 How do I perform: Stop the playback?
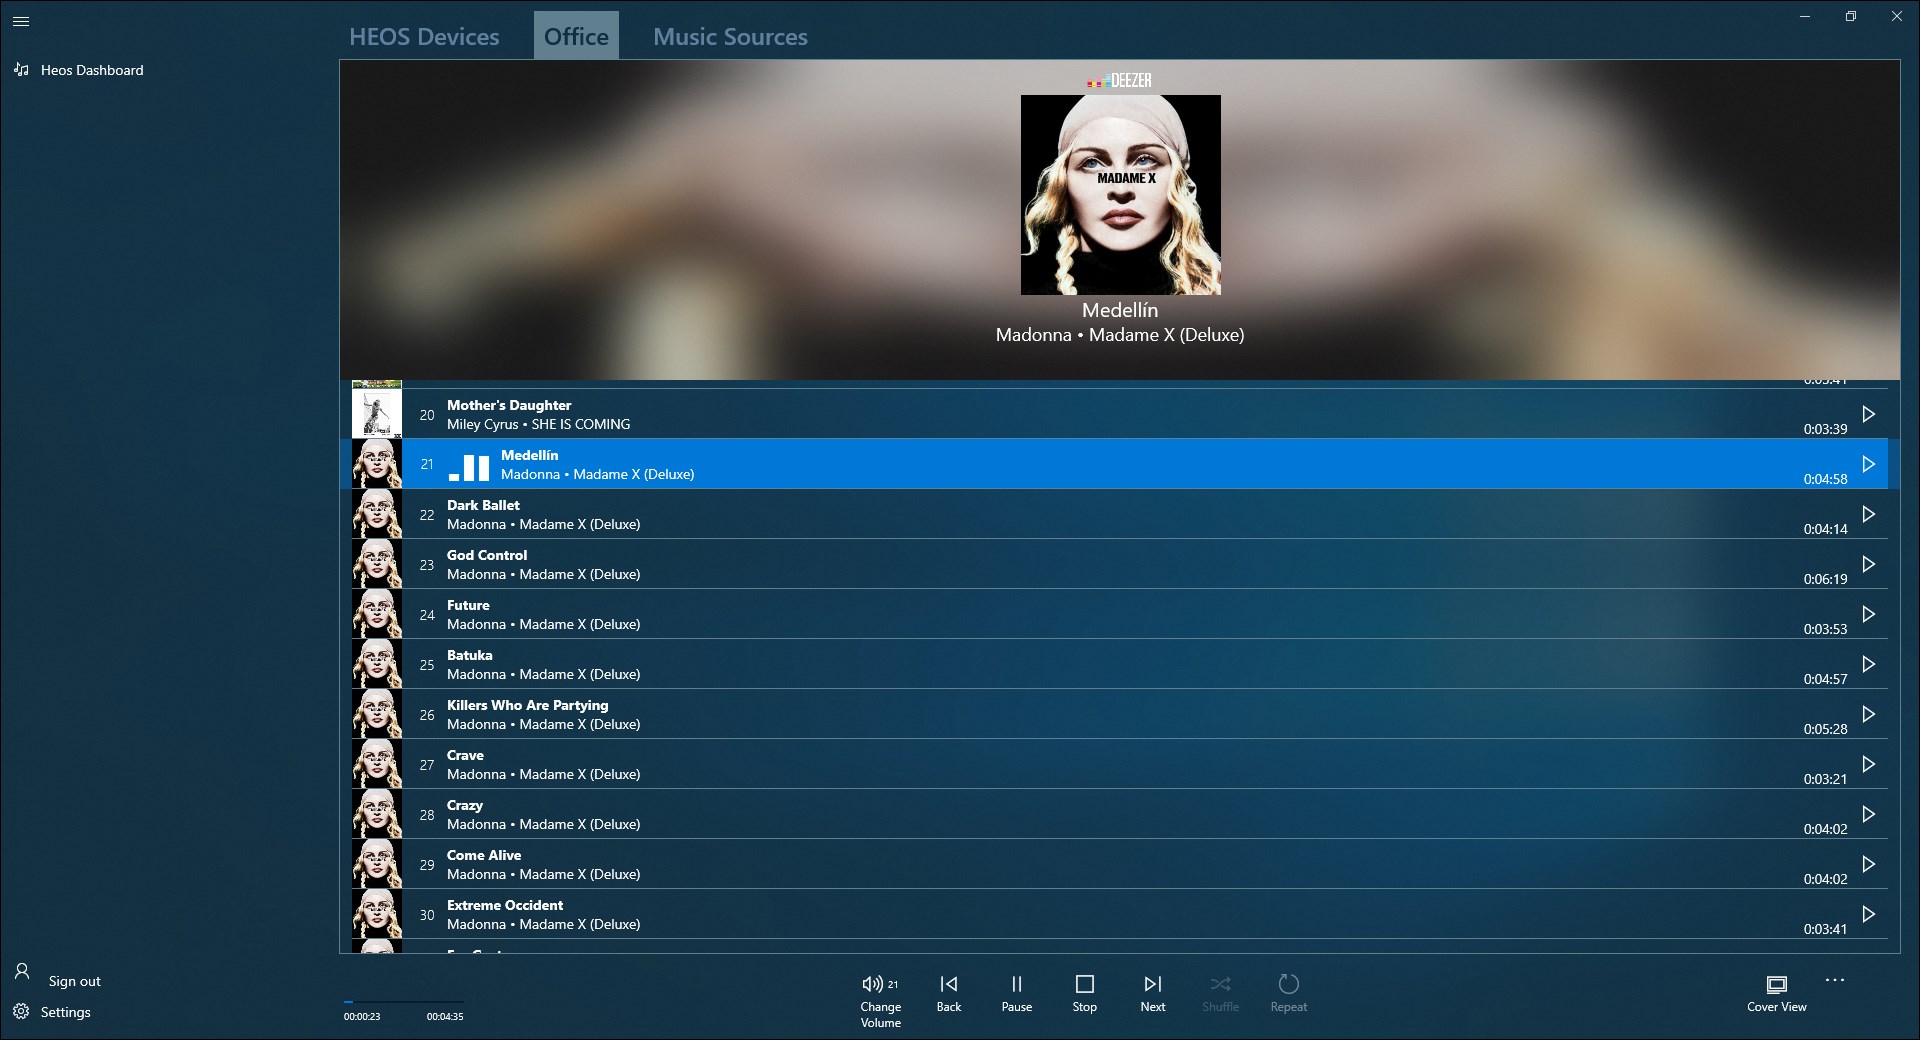click(x=1085, y=994)
